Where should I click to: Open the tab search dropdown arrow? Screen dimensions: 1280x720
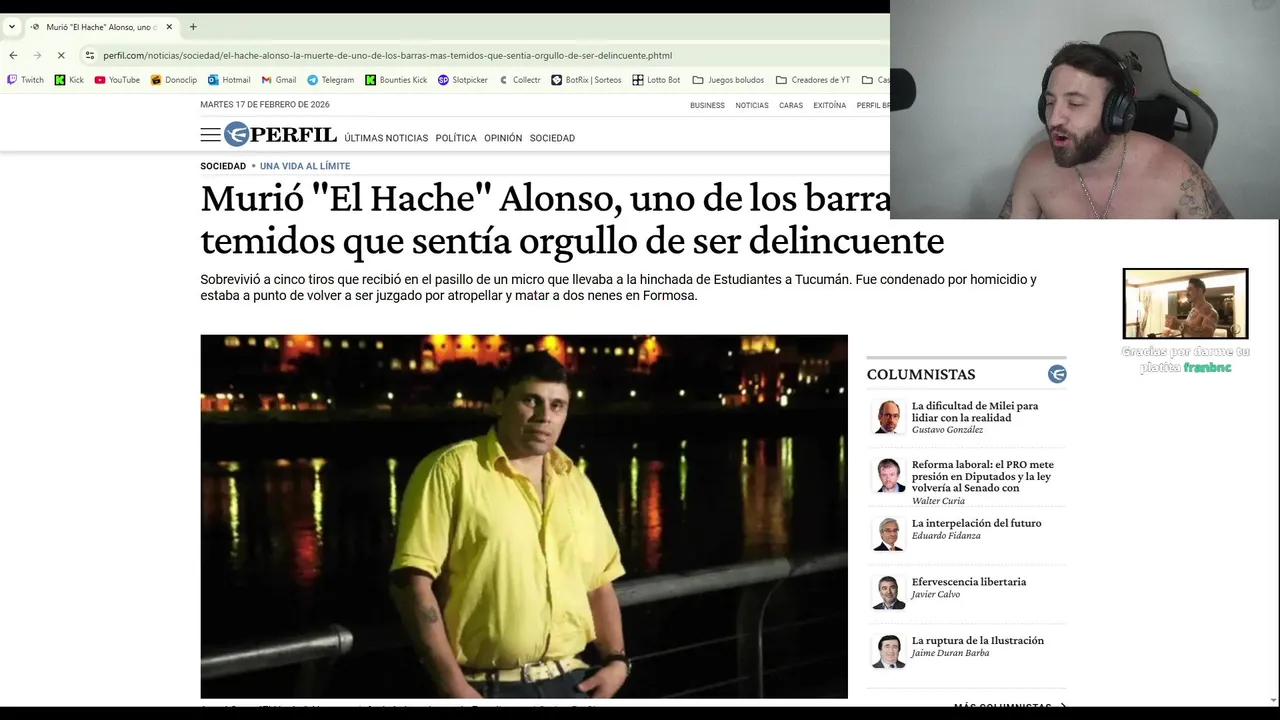(x=12, y=27)
